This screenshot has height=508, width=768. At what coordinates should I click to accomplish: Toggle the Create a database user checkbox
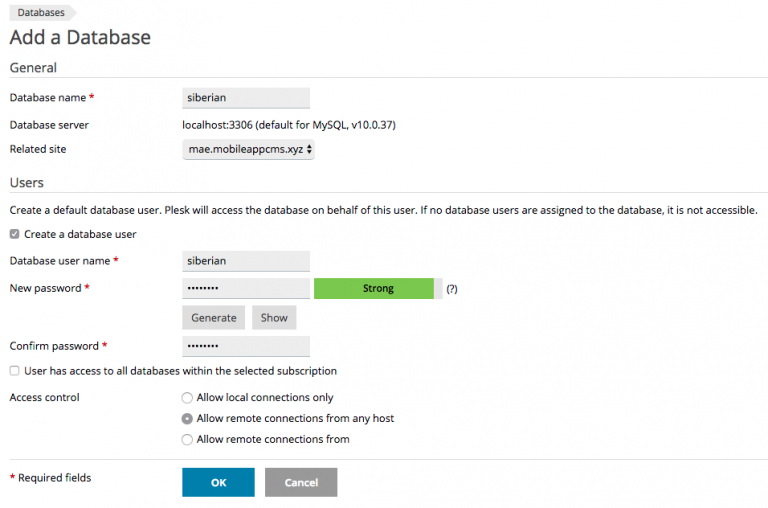pos(15,234)
